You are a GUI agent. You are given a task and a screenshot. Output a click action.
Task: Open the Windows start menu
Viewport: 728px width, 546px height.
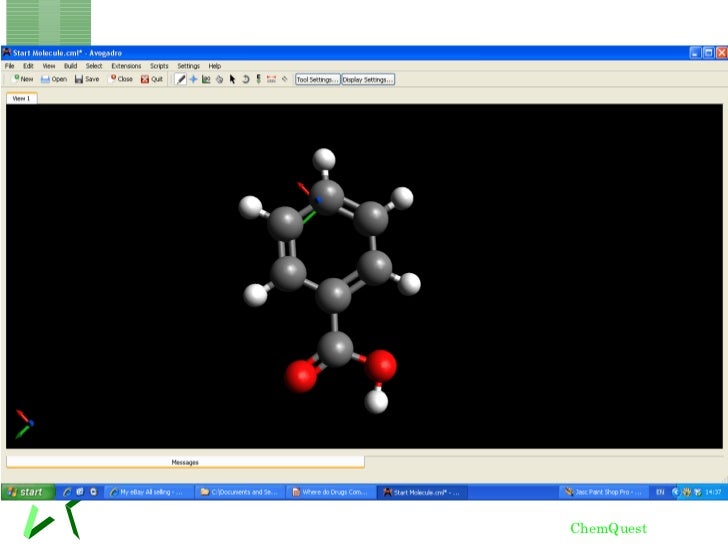point(27,492)
